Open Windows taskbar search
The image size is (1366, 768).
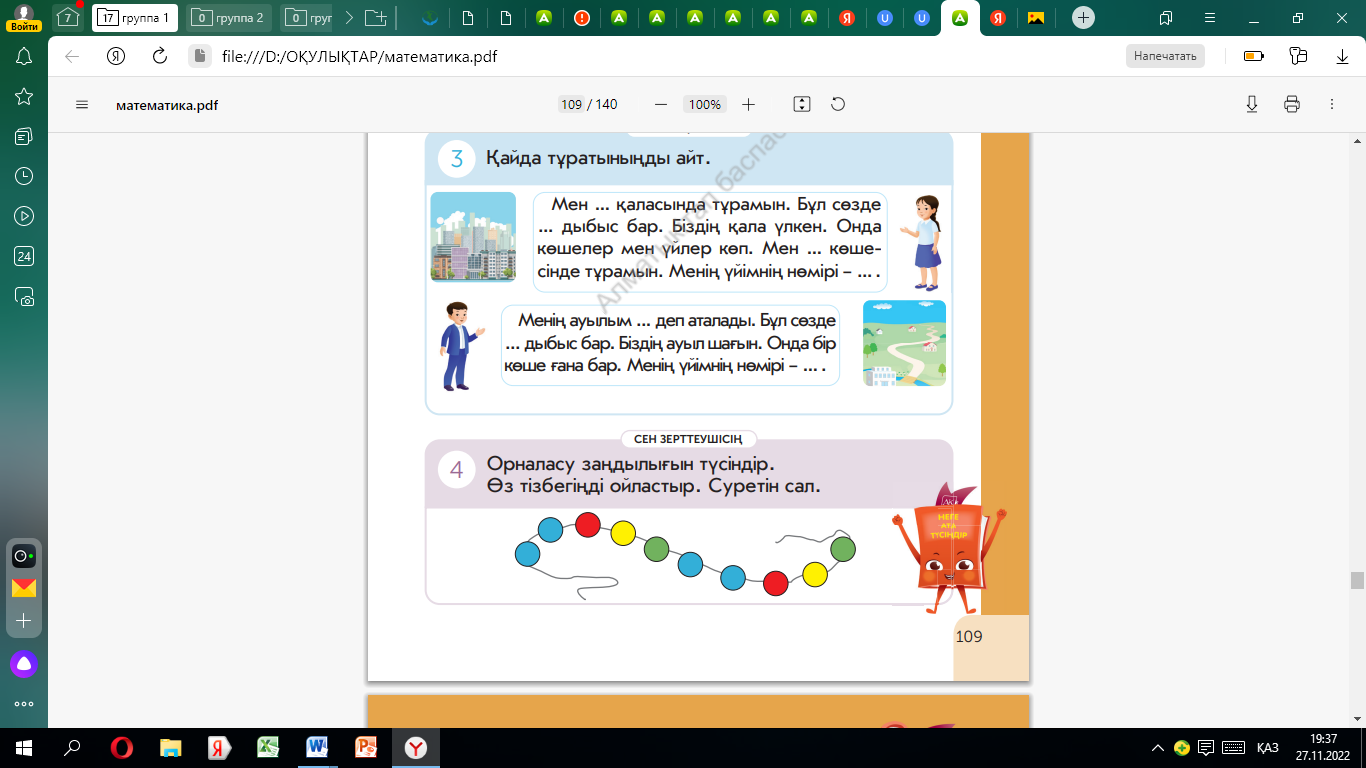72,748
